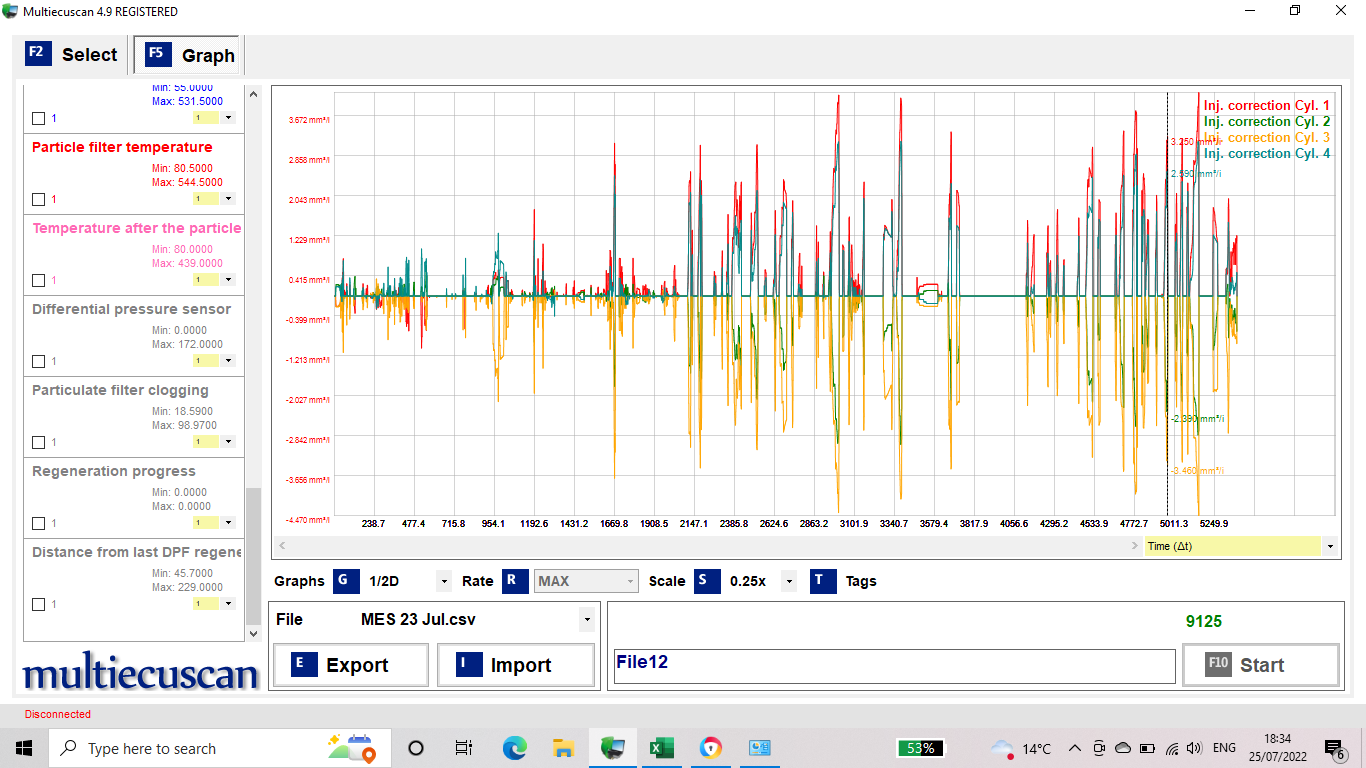Image resolution: width=1366 pixels, height=768 pixels.
Task: Click the Inj. correction Cyl. 4 legend
Action: (x=1267, y=154)
